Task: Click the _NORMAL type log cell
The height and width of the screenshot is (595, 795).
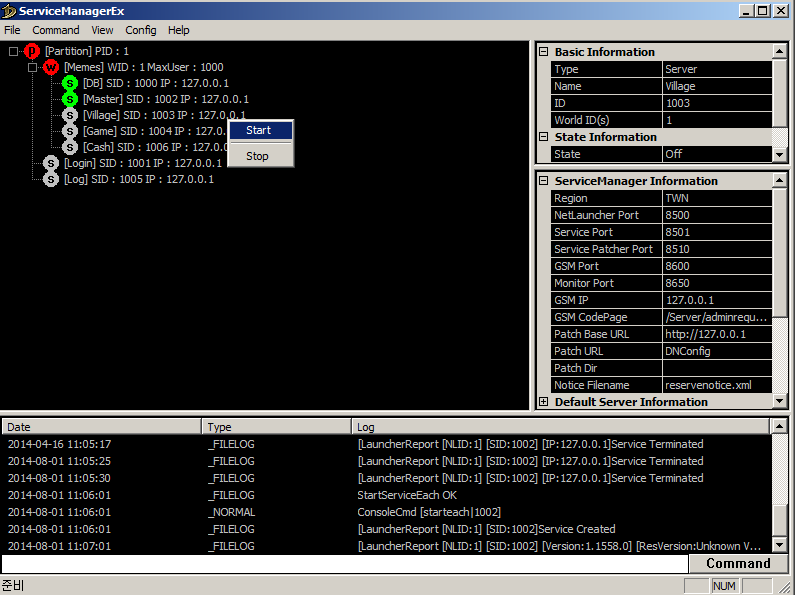Action: click(x=232, y=512)
